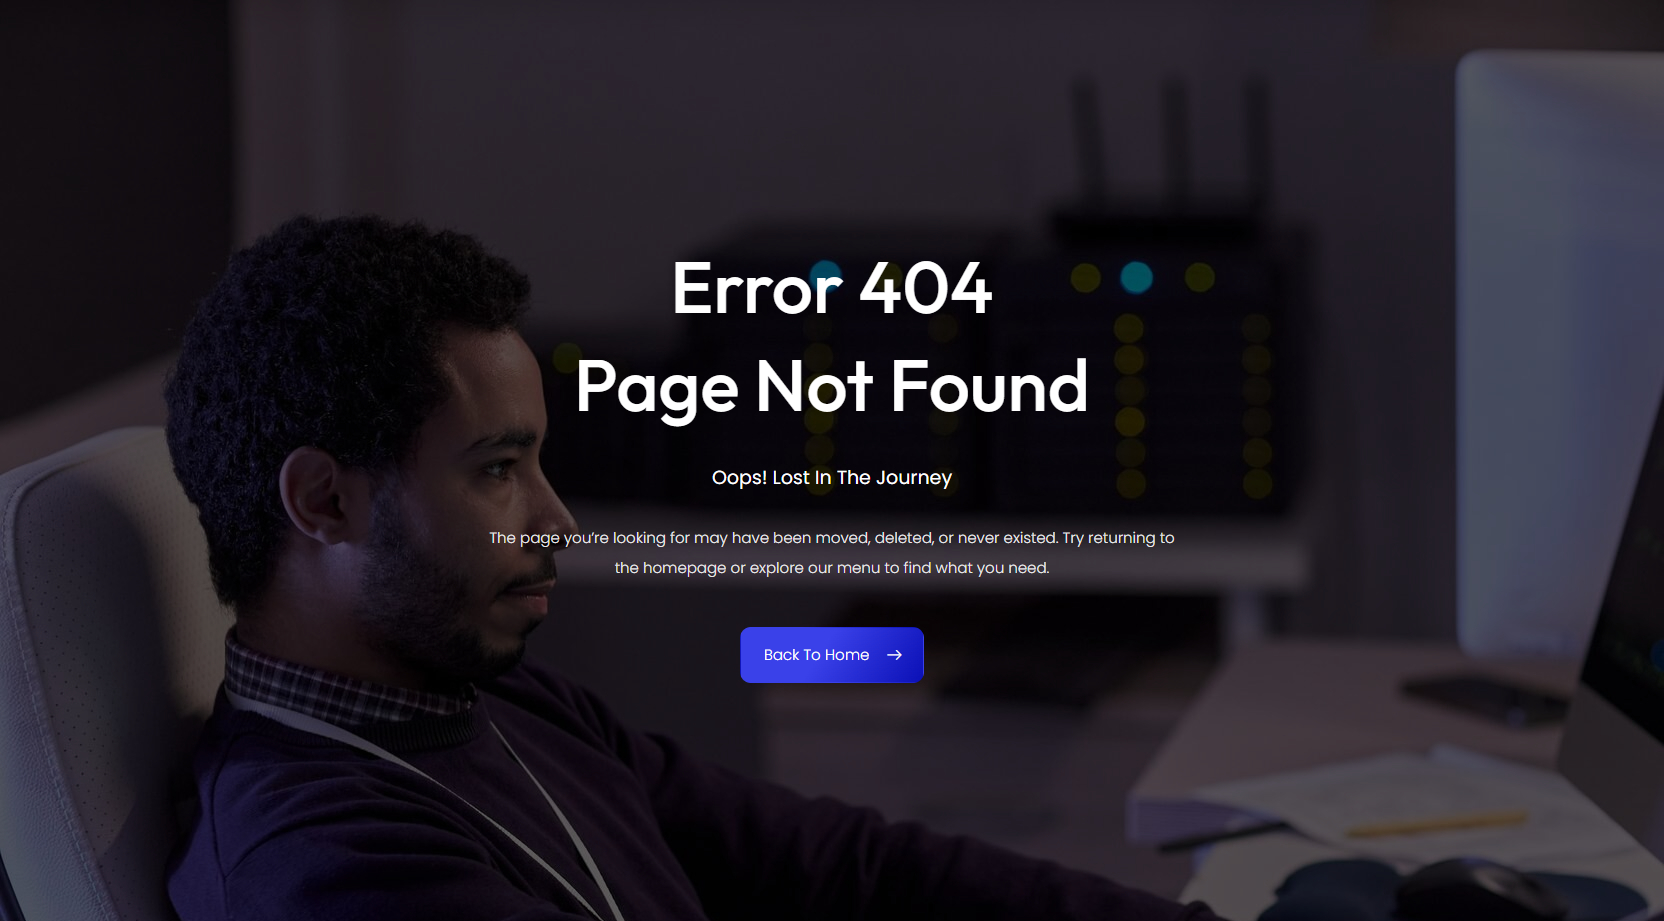
Task: Click the yellow pencil lying on the papers
Action: pos(1437,824)
